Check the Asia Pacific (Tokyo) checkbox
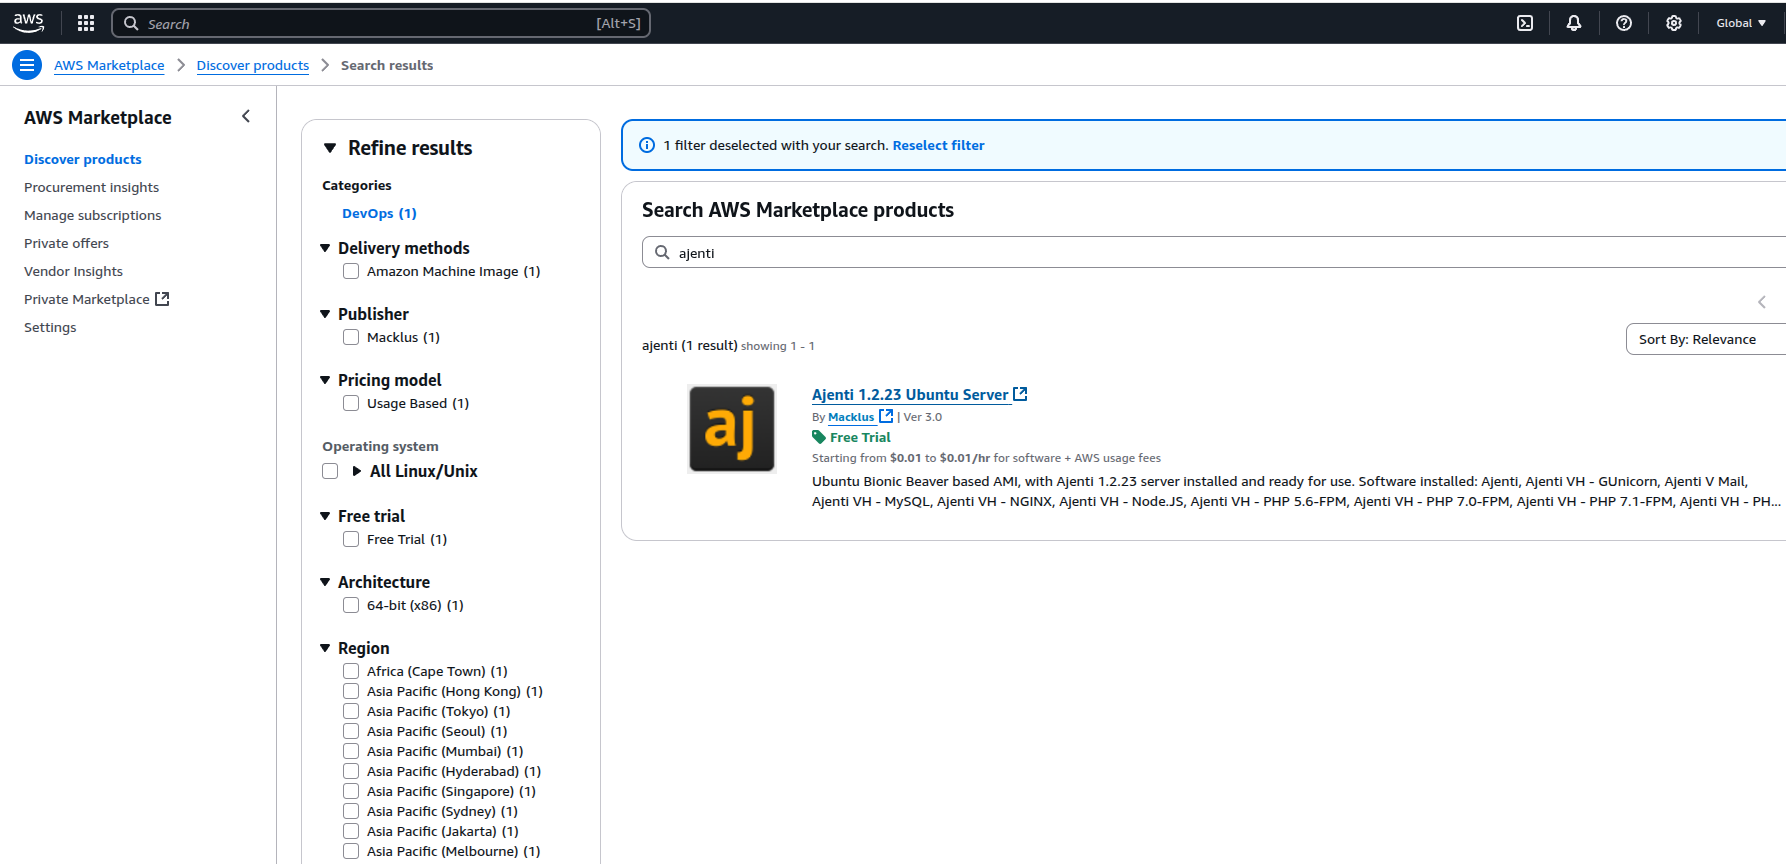The image size is (1786, 864). (x=351, y=711)
